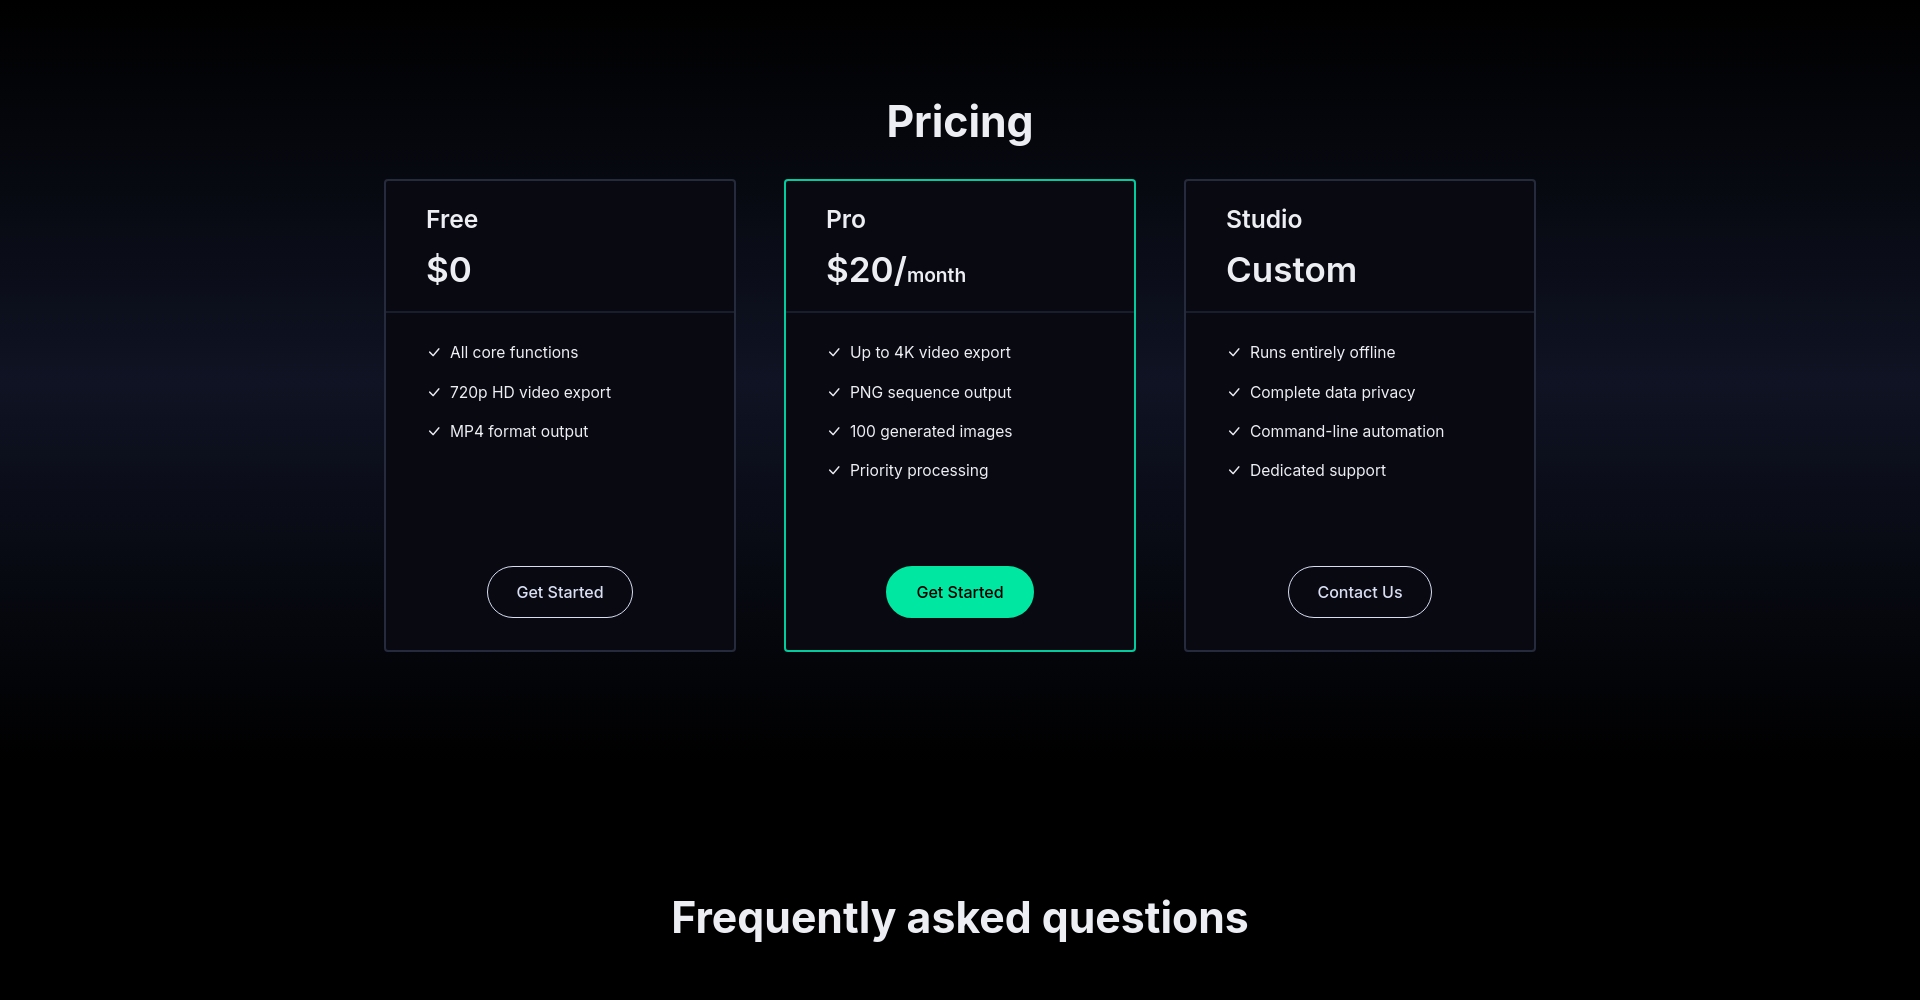
Task: Click the $20/month Pro price
Action: (896, 270)
